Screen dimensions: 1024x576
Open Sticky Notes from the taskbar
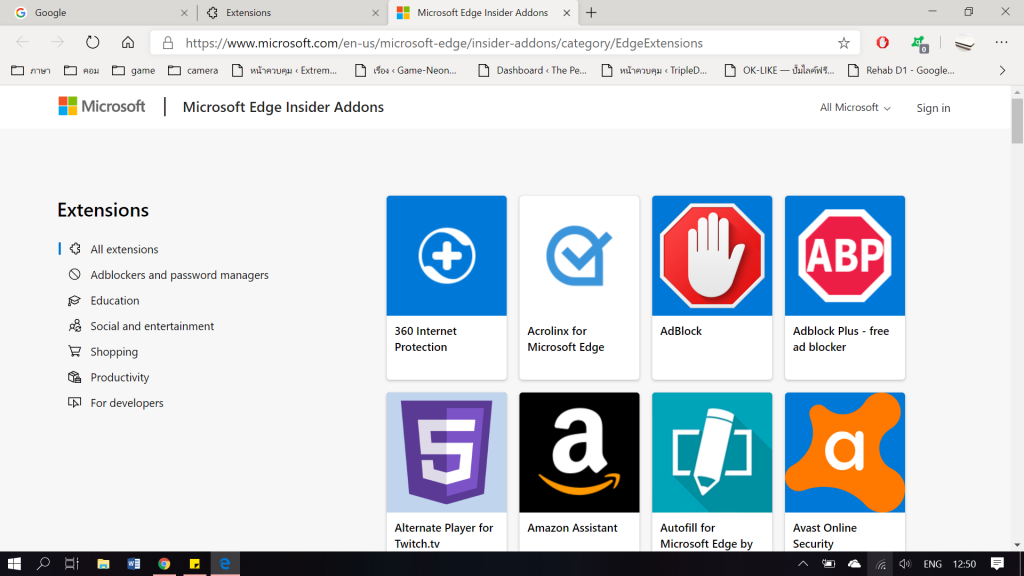pyautogui.click(x=195, y=564)
